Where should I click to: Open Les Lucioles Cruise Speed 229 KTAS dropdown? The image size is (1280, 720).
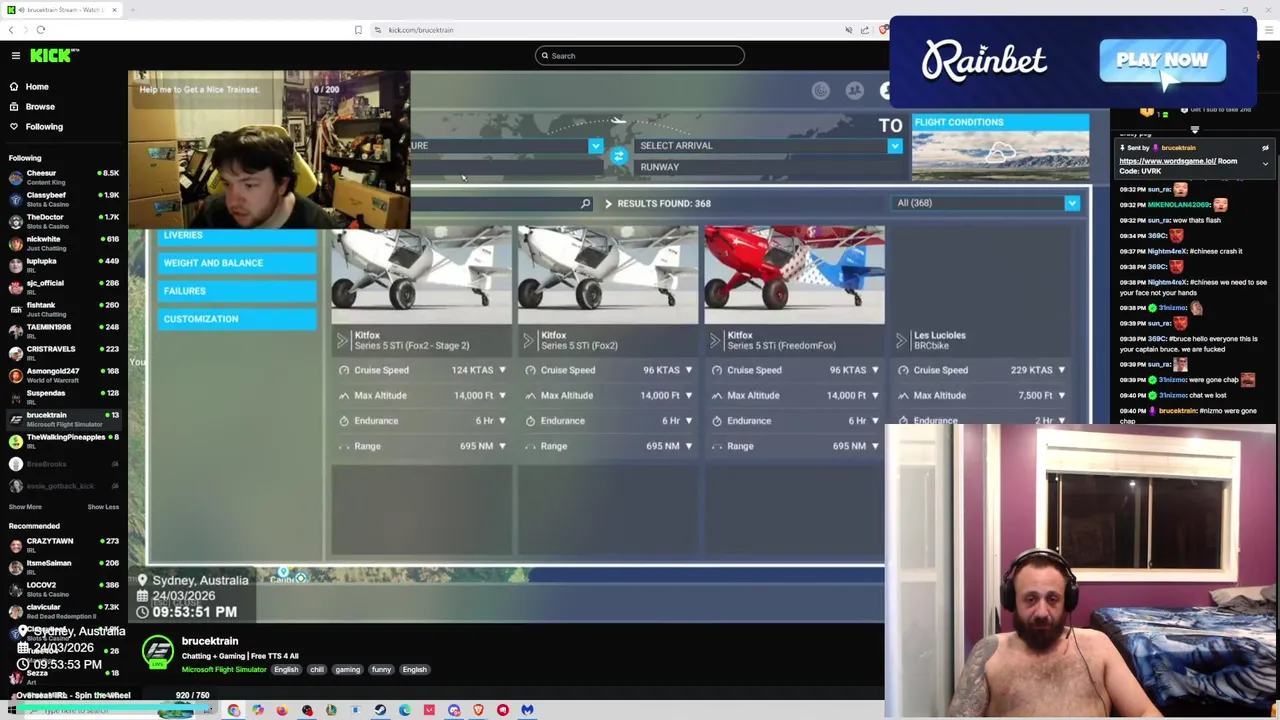(1061, 370)
